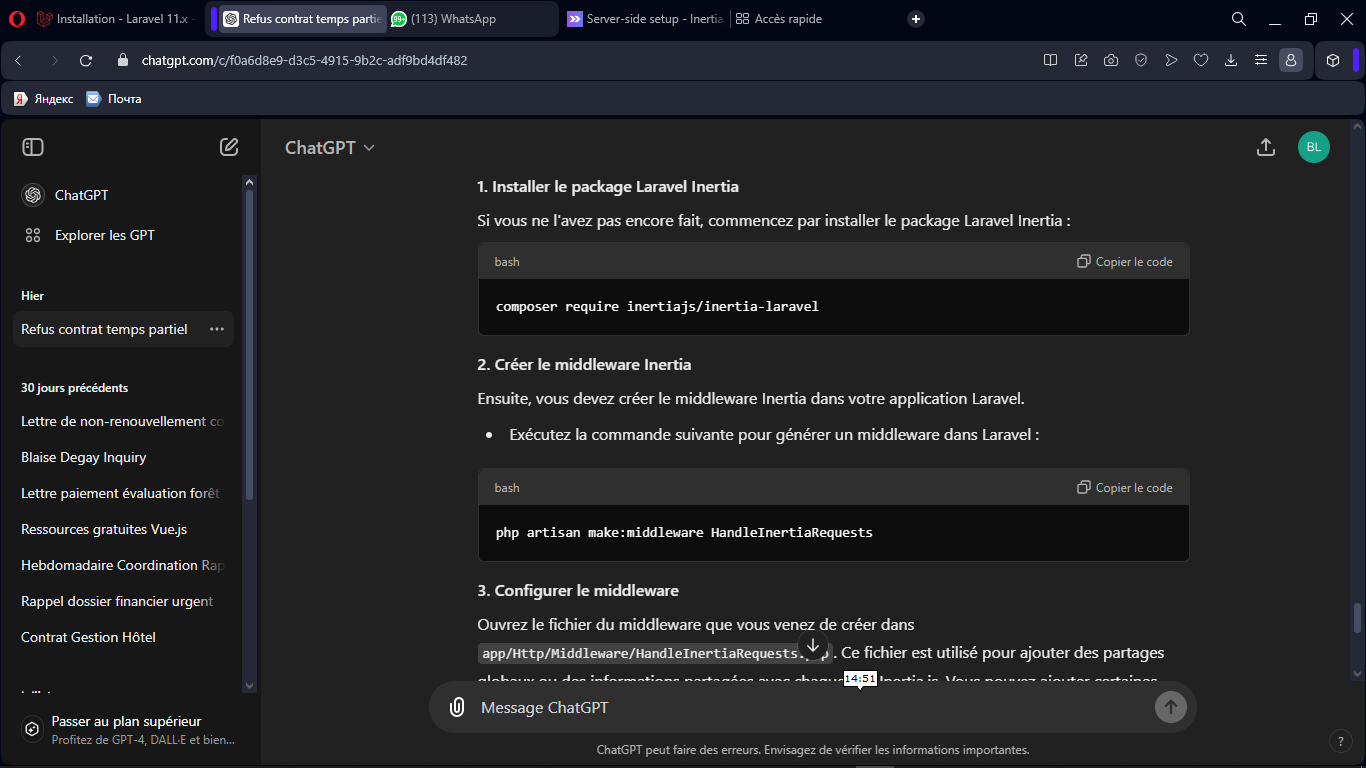Click the share conversation upload icon
The image size is (1366, 768).
pyautogui.click(x=1265, y=147)
